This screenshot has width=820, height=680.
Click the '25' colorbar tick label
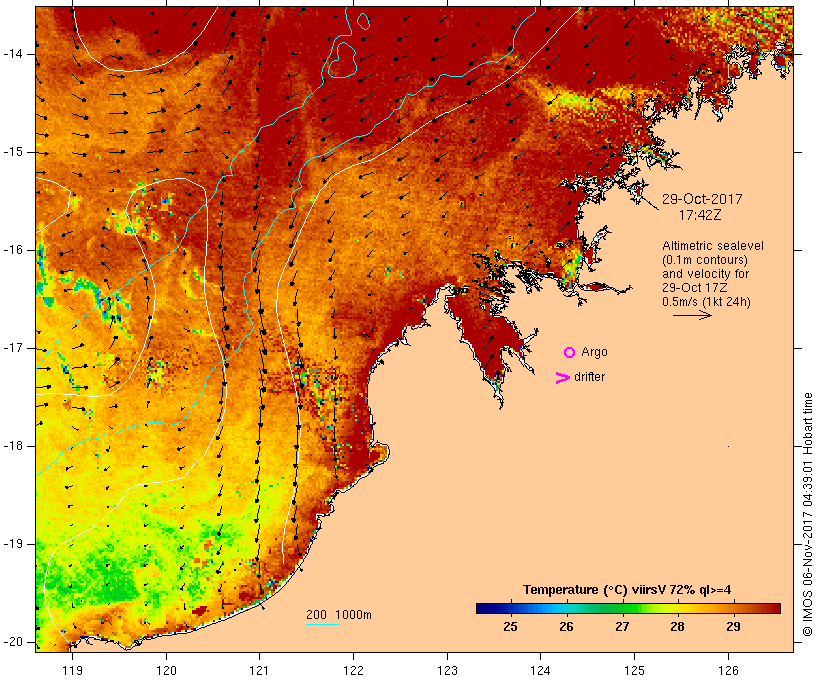510,627
